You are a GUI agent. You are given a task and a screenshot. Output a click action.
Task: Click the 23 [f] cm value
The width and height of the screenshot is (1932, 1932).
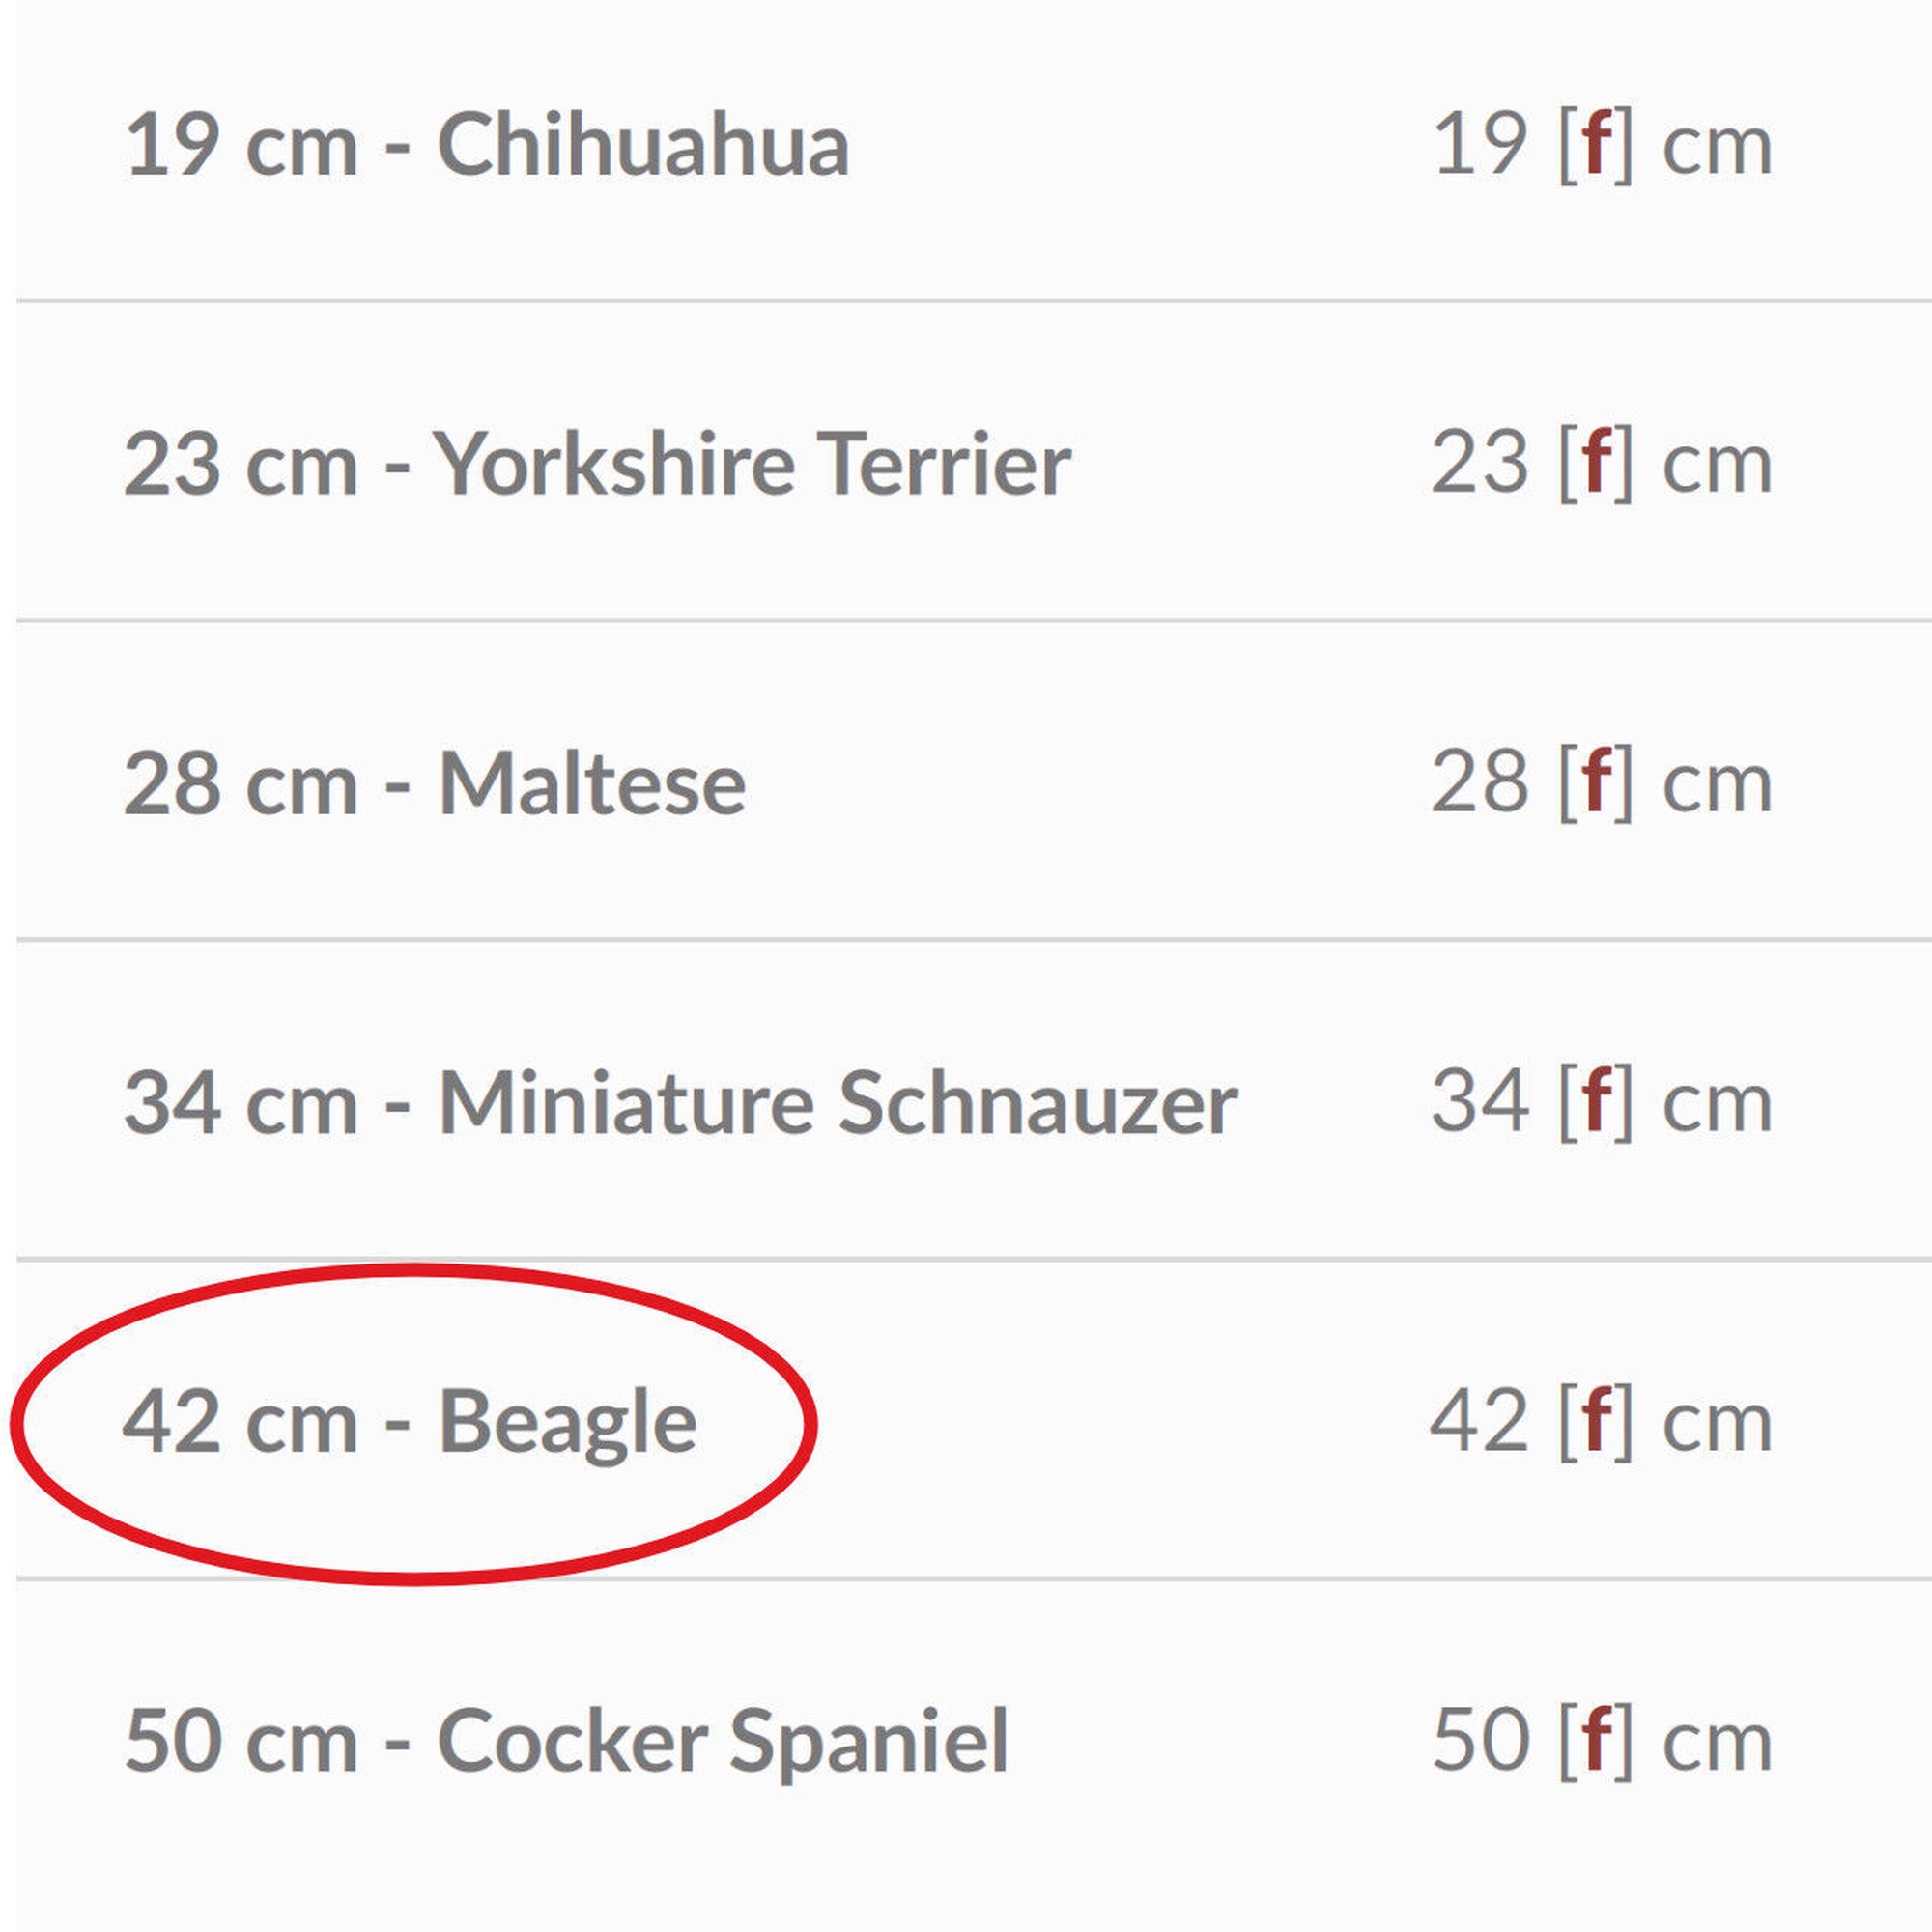tap(1602, 464)
